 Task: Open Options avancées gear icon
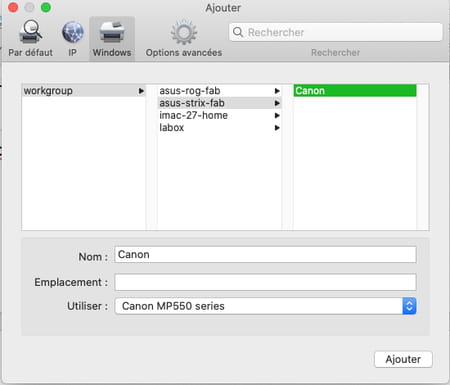tap(184, 32)
